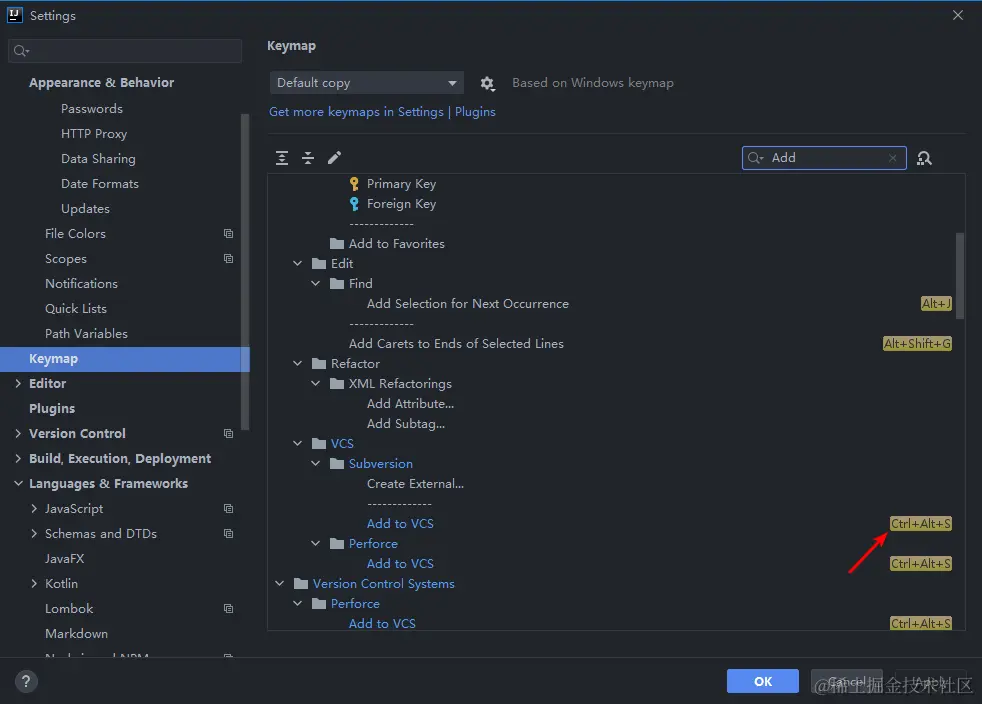Expand the JavaScript settings node
This screenshot has width=982, height=704.
coord(34,509)
